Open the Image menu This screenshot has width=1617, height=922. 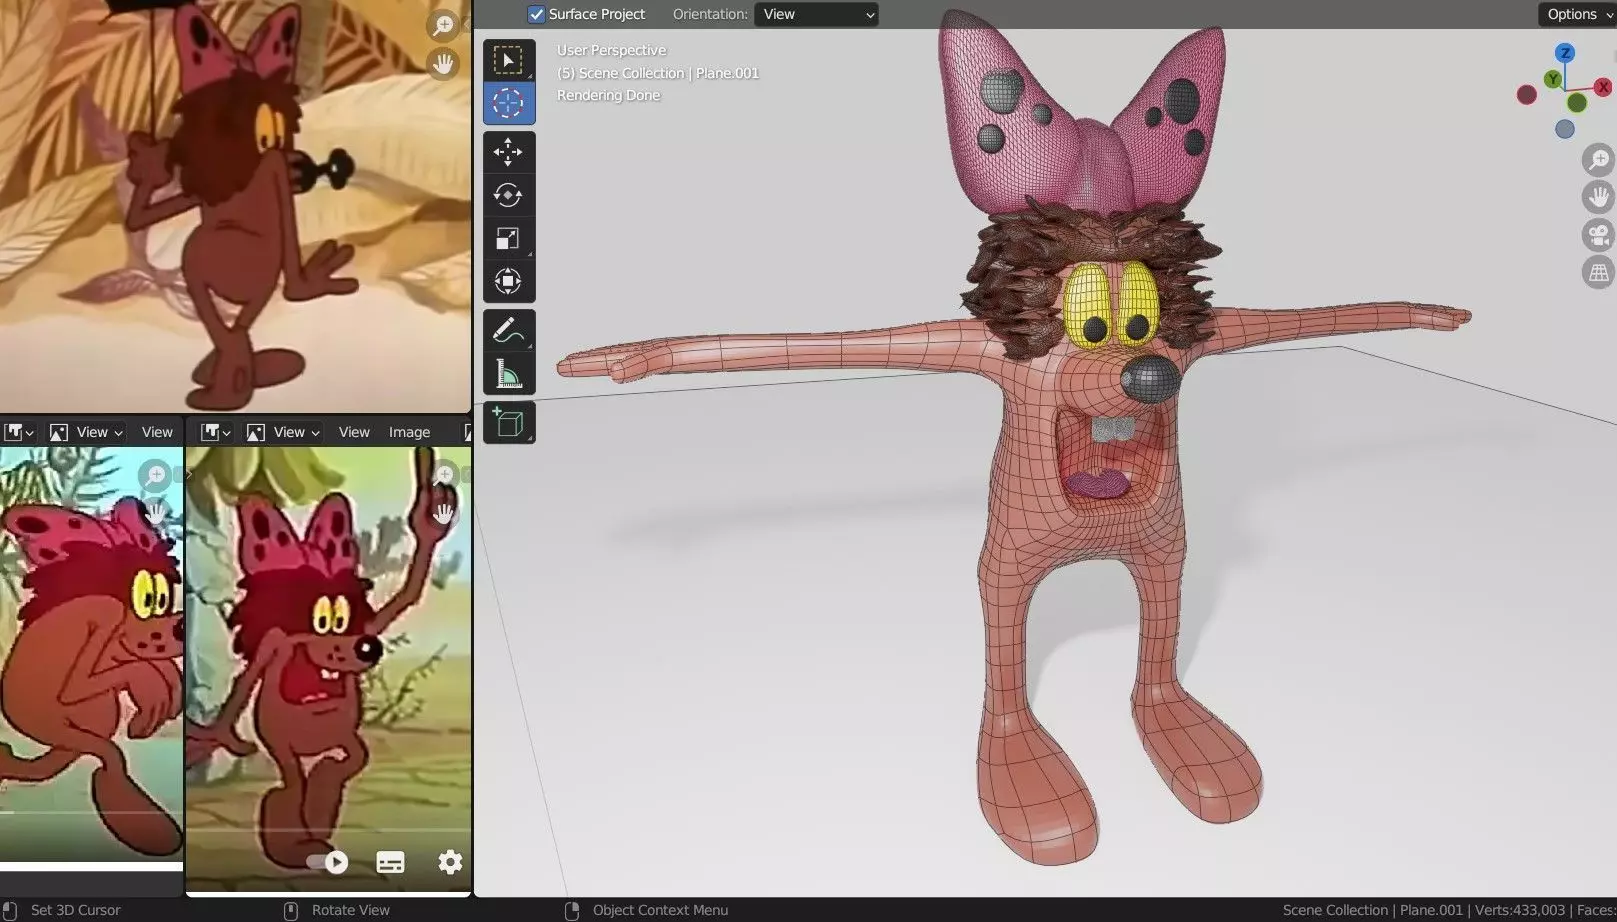pos(409,432)
